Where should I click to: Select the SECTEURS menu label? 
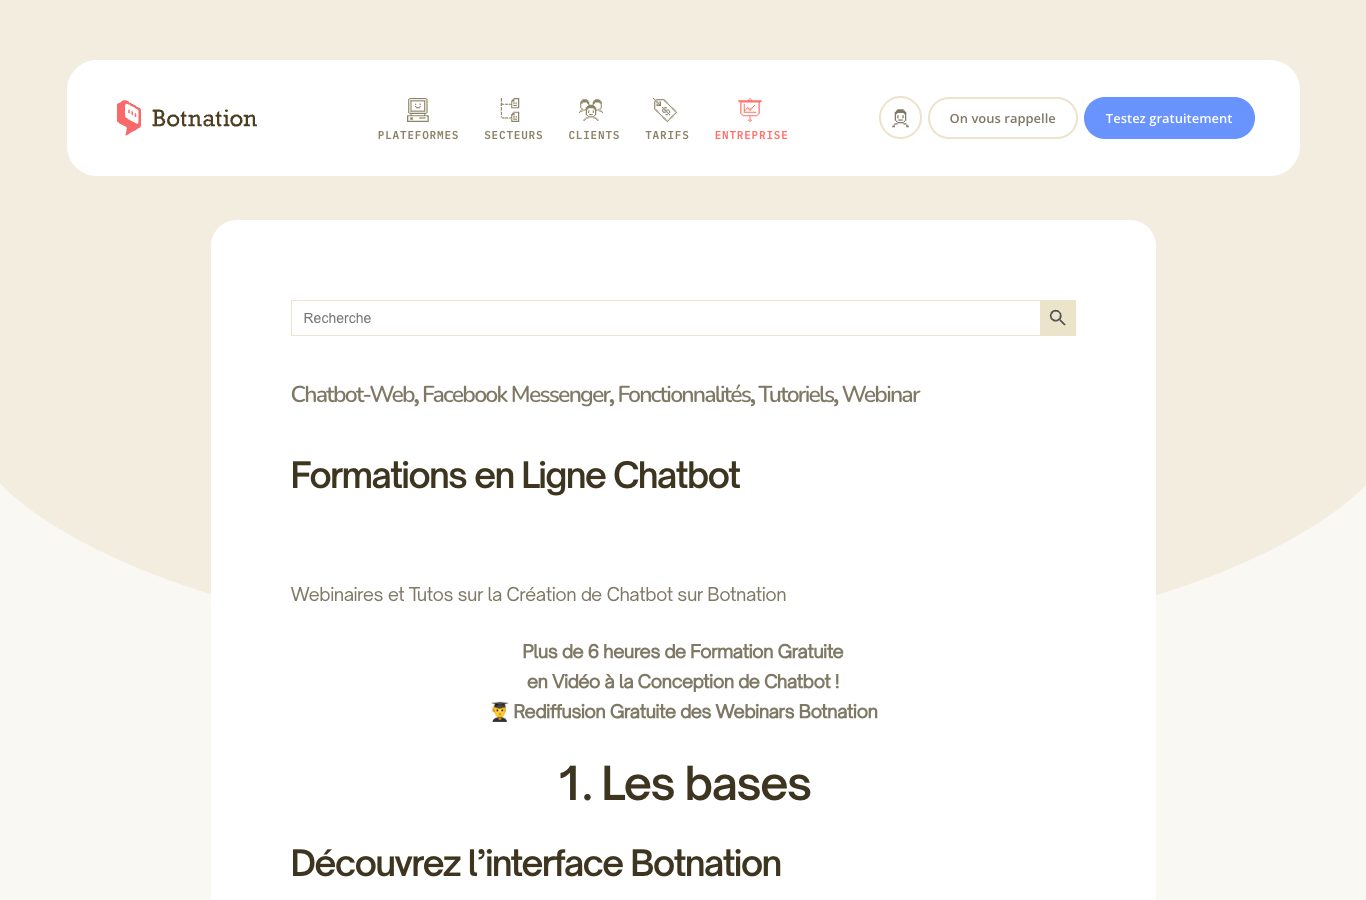click(513, 135)
